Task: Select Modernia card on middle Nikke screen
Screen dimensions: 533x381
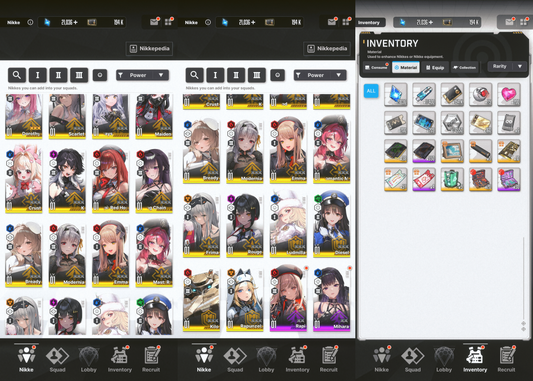Action: pos(245,151)
